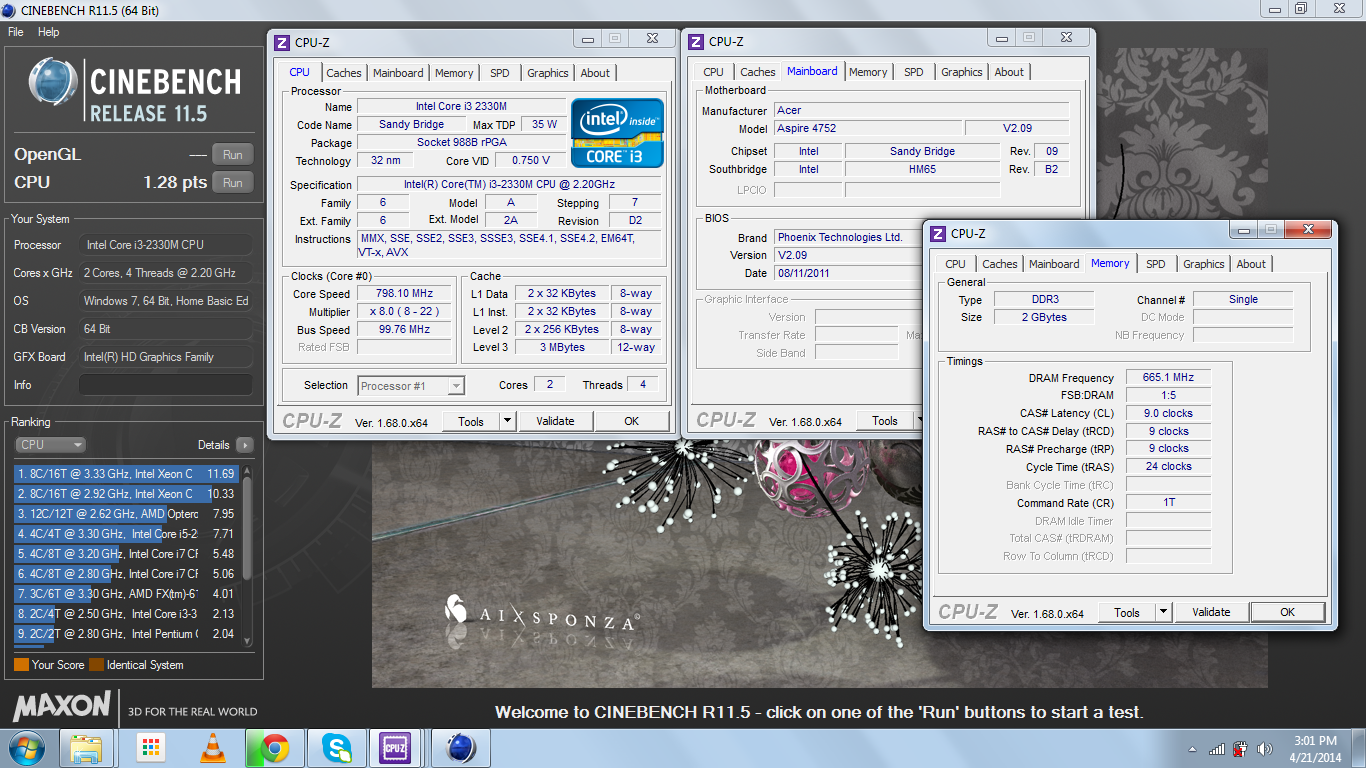Click Validate in Memory window
Image resolution: width=1366 pixels, height=768 pixels.
[x=1211, y=613]
